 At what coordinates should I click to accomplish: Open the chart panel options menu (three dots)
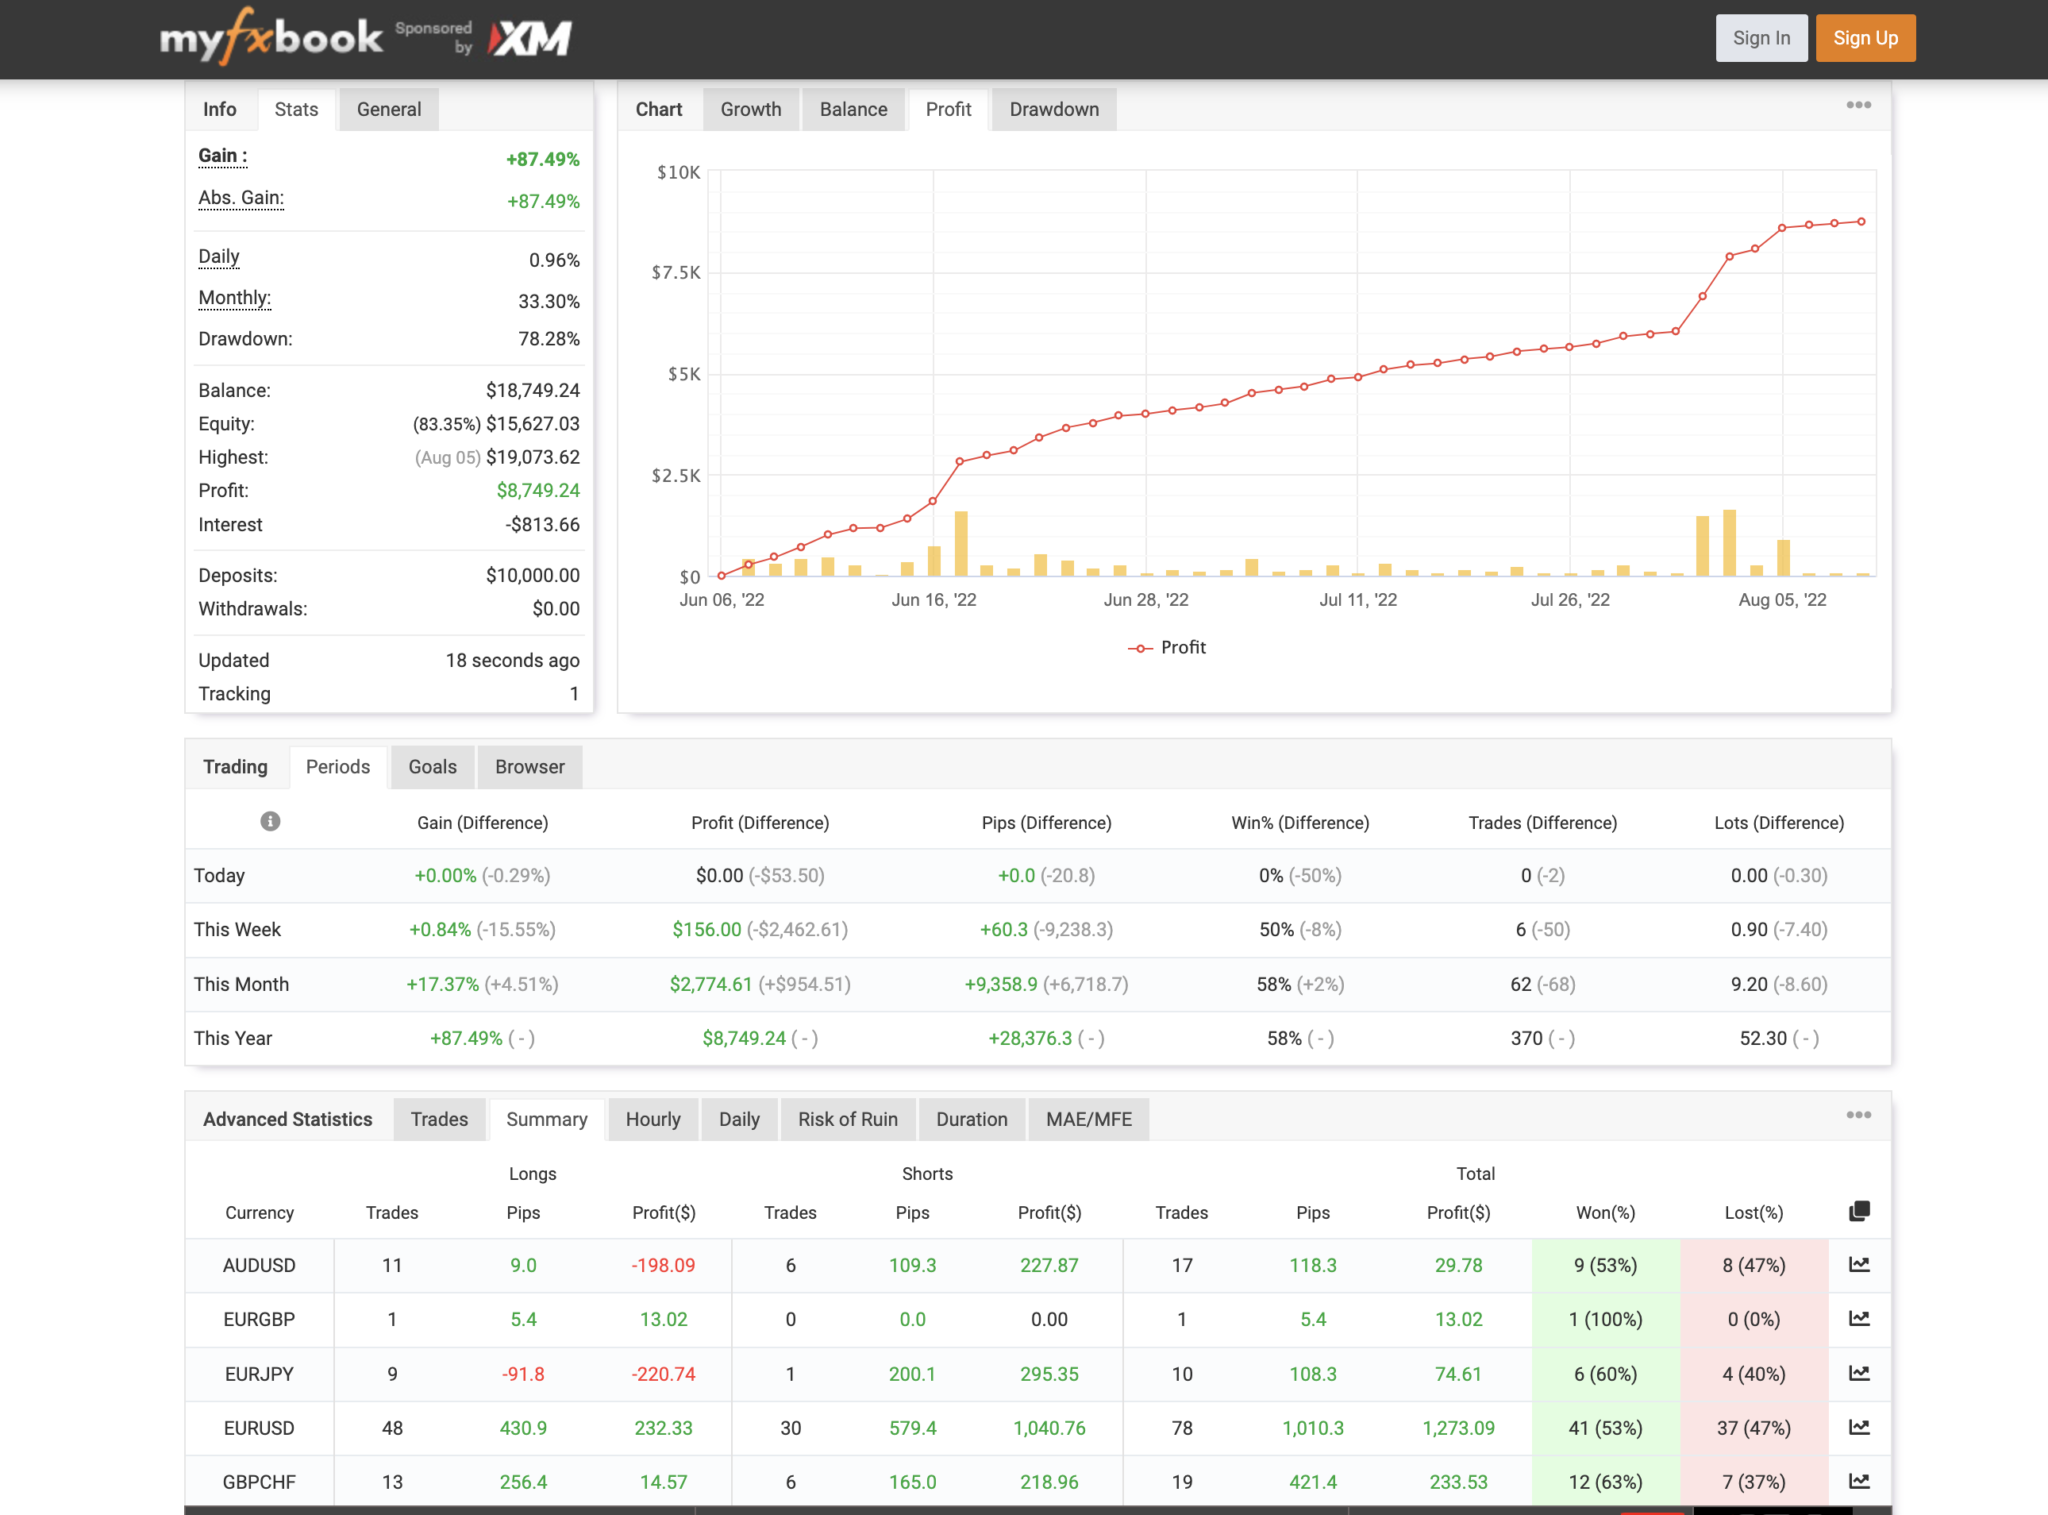tap(1859, 105)
